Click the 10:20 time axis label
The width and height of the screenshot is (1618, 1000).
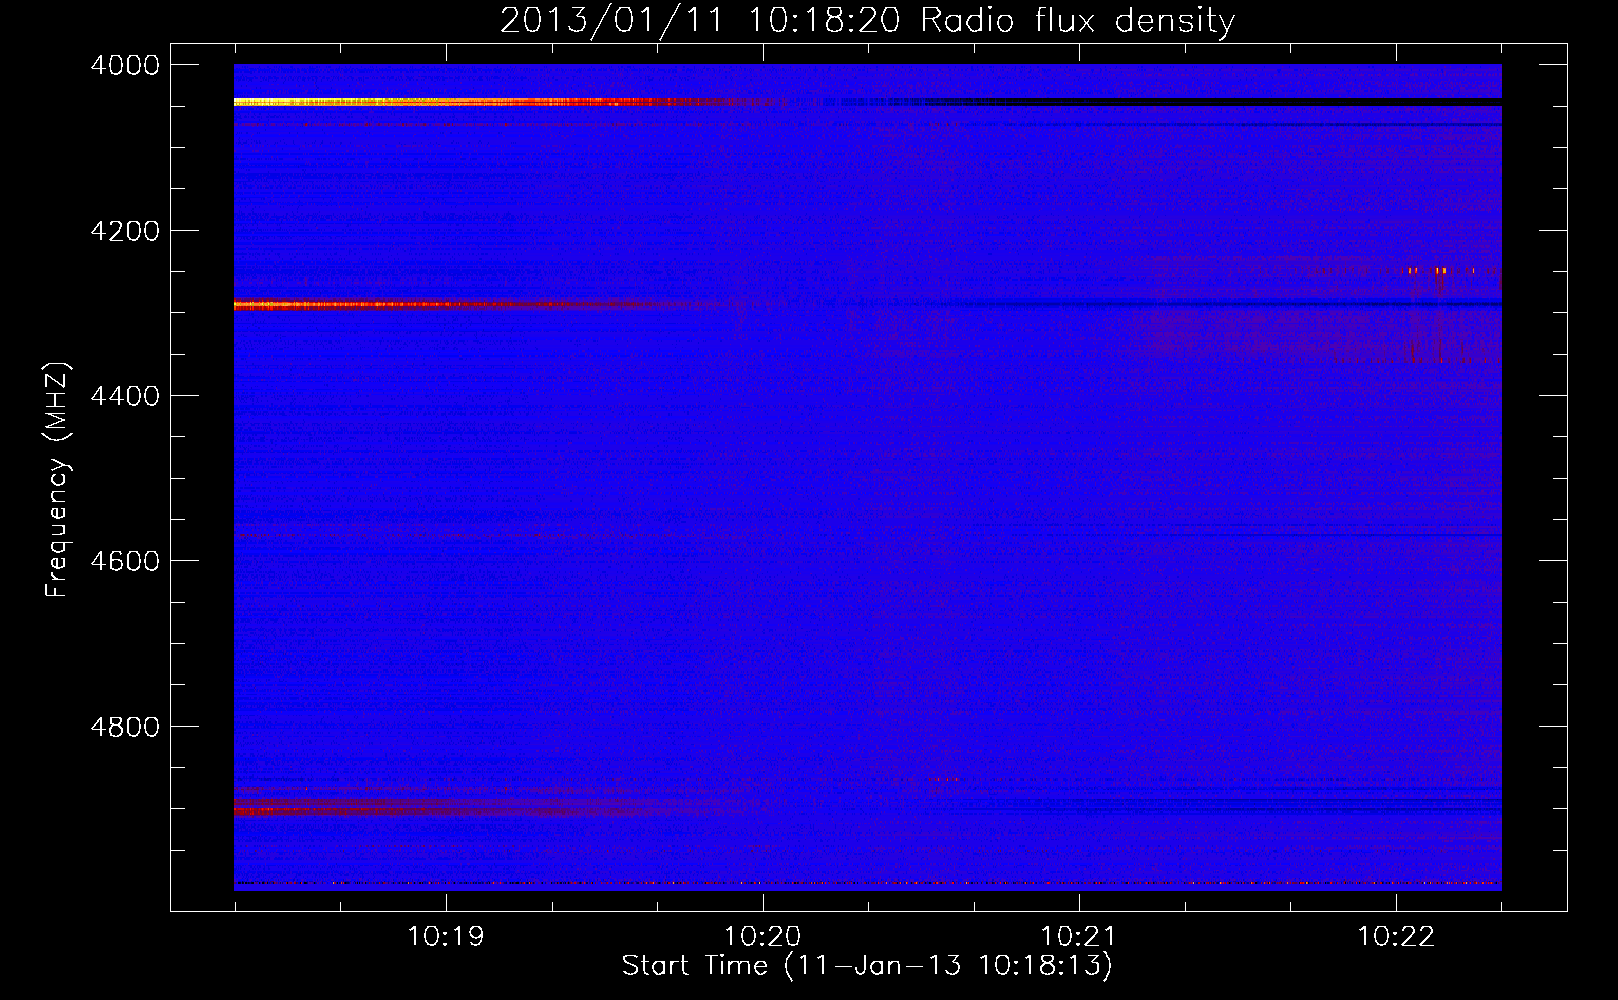point(763,937)
